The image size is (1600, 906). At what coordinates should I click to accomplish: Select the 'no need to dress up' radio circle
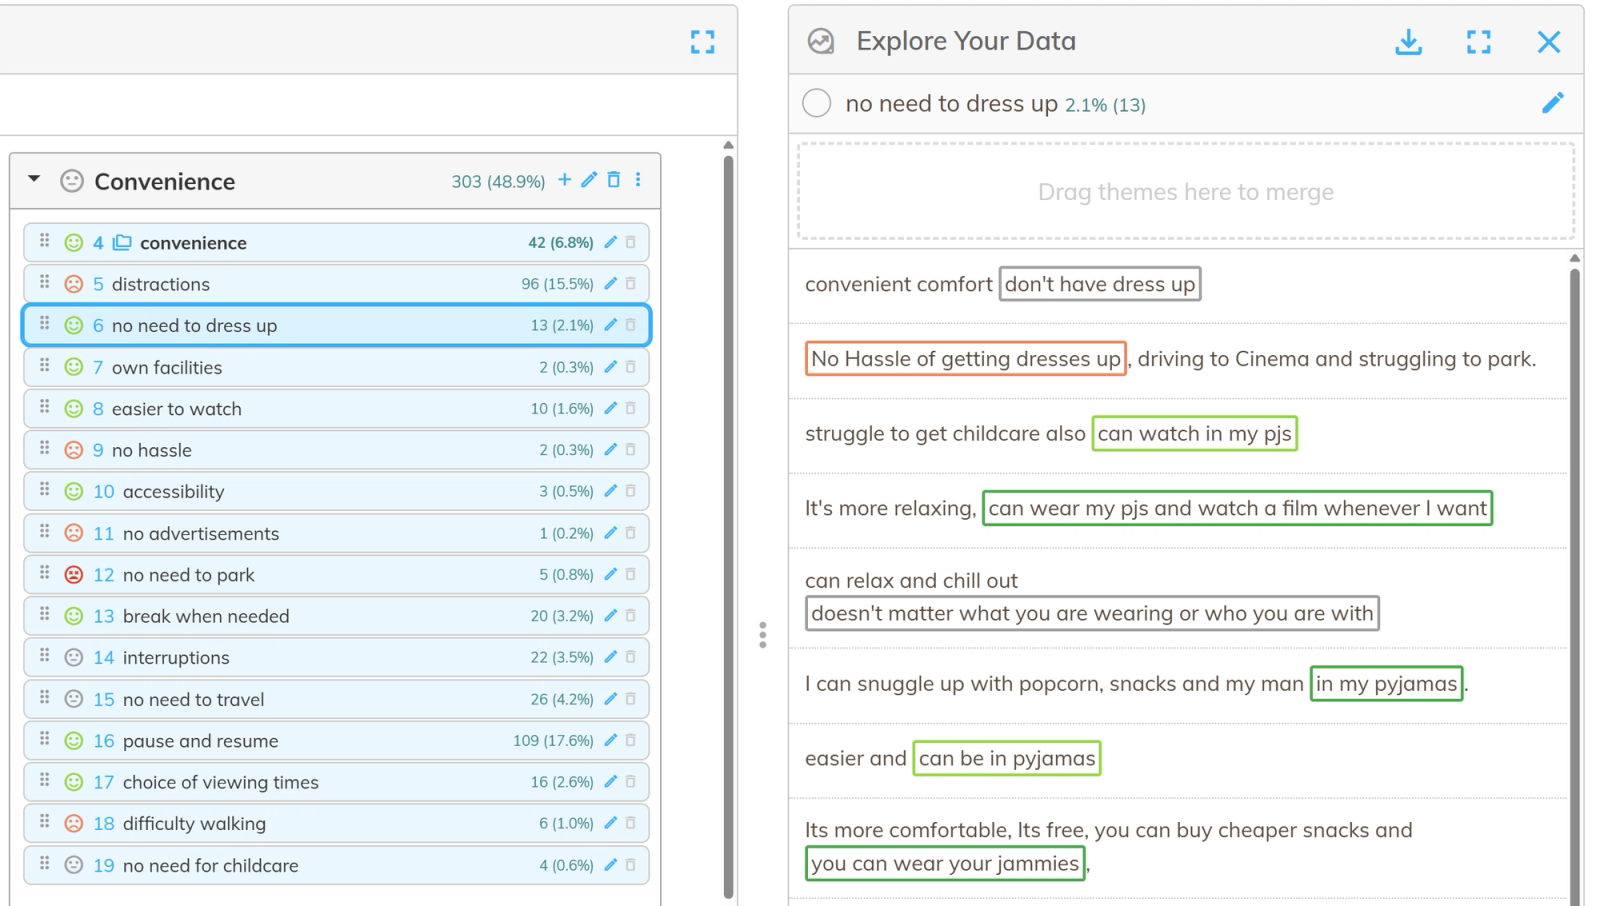point(816,103)
